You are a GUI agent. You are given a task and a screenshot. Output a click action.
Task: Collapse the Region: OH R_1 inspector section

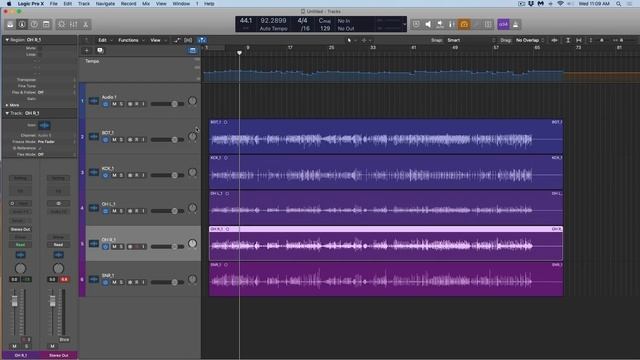(7, 40)
